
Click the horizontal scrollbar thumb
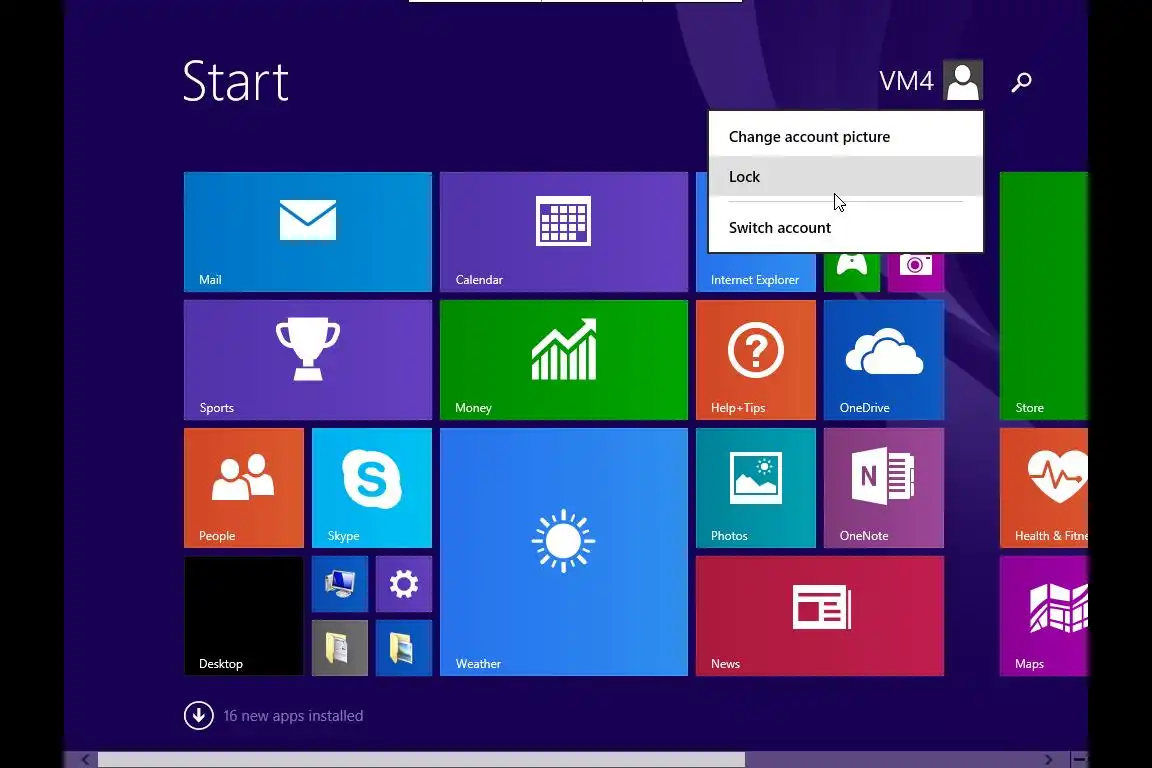click(421, 759)
